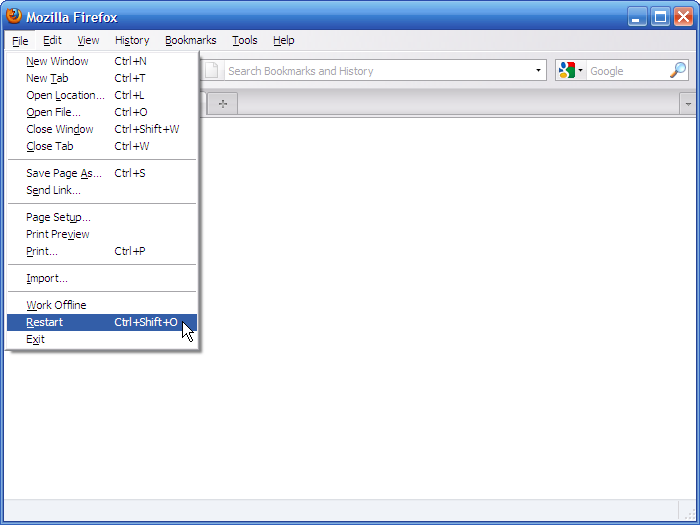Select Open Location... menu entry
Image resolution: width=700 pixels, height=525 pixels.
click(x=102, y=95)
